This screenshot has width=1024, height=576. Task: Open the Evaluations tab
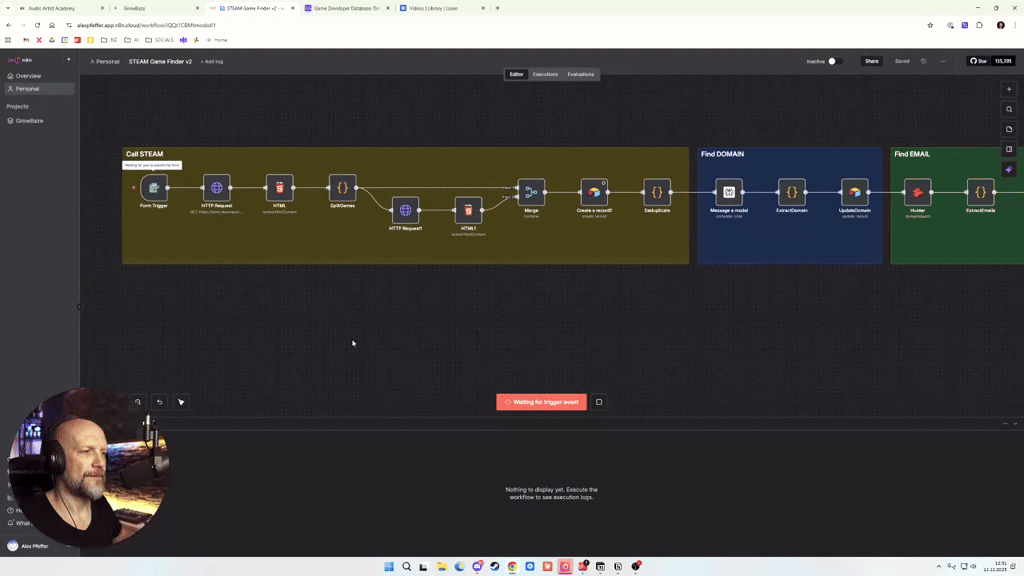(580, 74)
